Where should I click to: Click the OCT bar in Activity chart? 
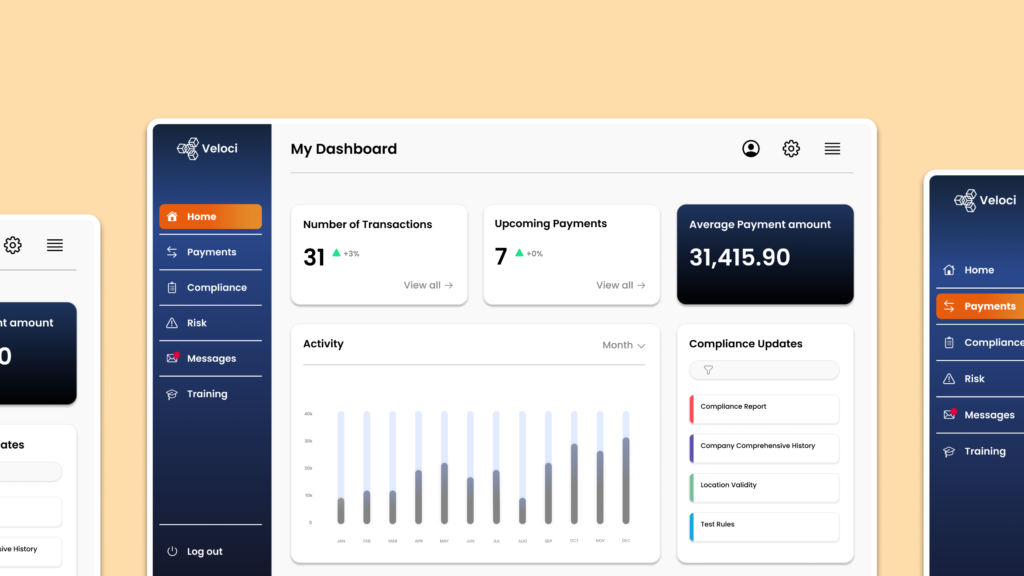pos(574,484)
